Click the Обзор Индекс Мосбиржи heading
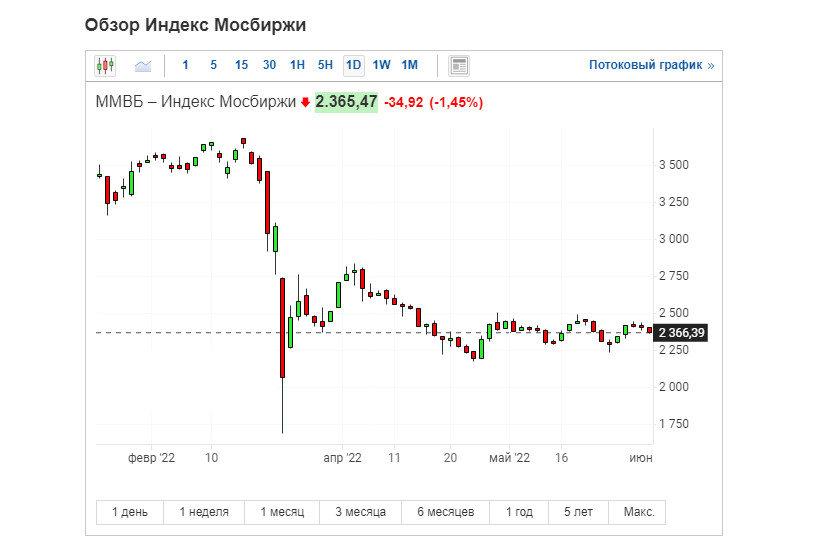Image resolution: width=833 pixels, height=548 pixels. [196, 25]
